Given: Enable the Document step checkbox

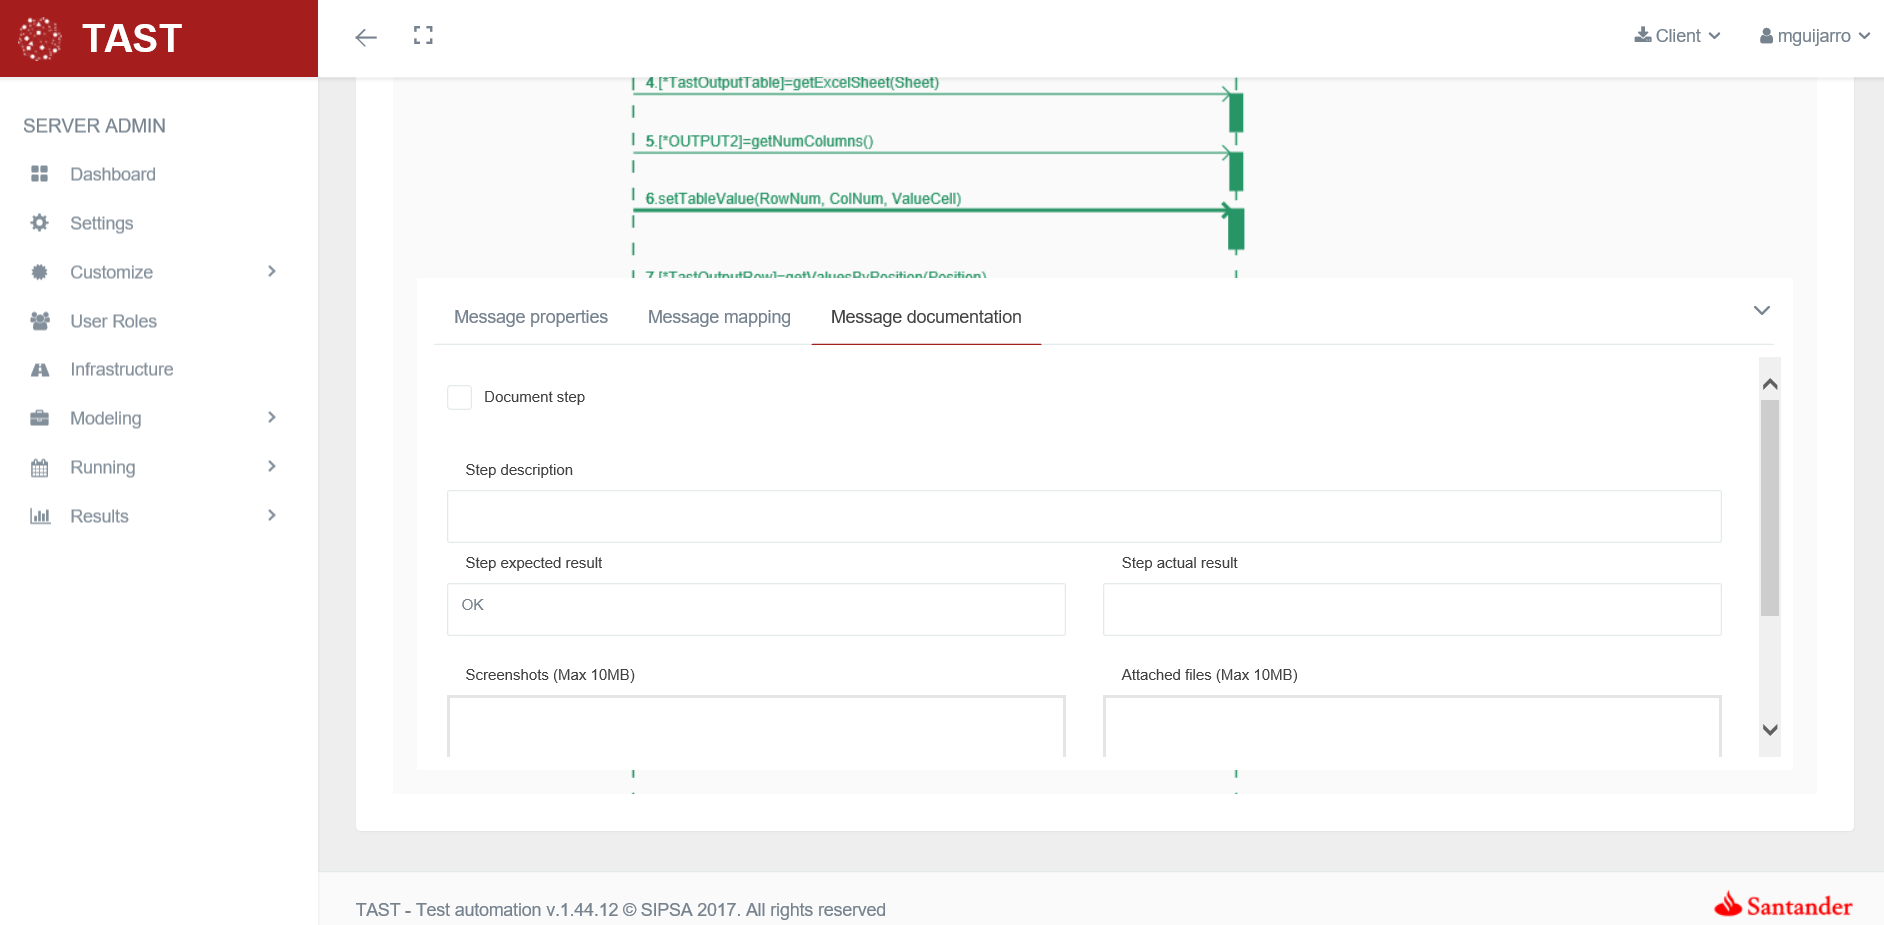Looking at the screenshot, I should click(x=459, y=397).
